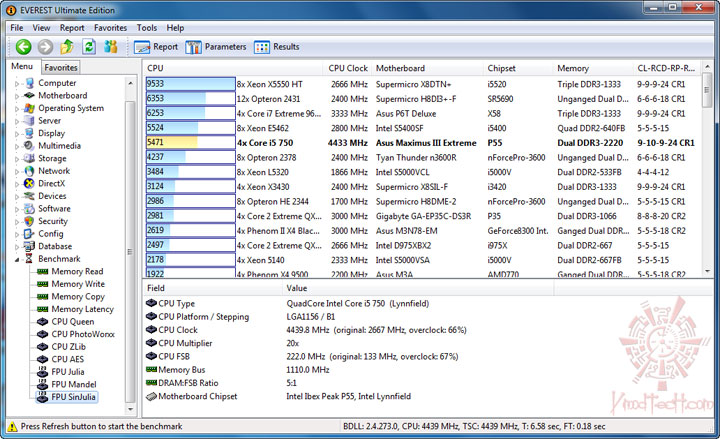Click the Config category icon
Image resolution: width=720 pixels, height=439 pixels.
30,234
